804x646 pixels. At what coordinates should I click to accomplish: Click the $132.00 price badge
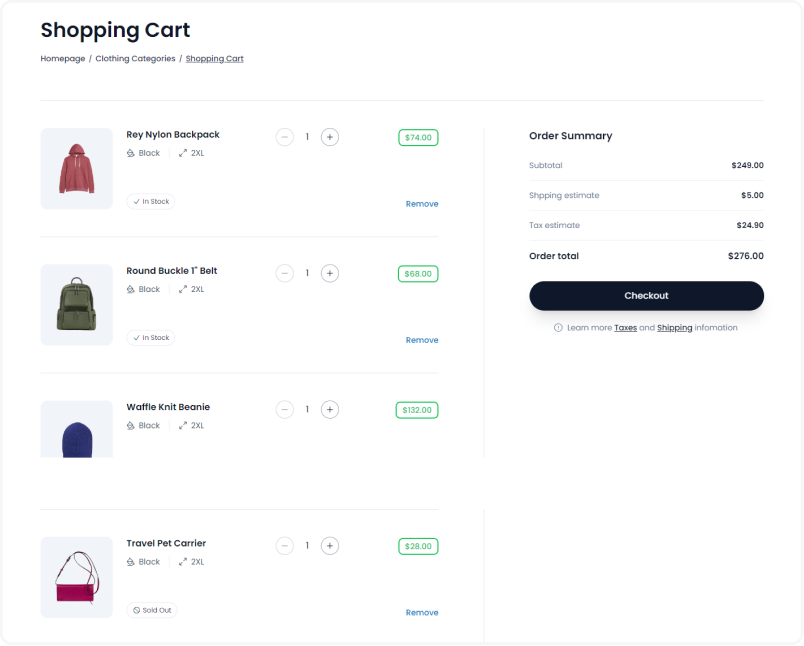417,410
